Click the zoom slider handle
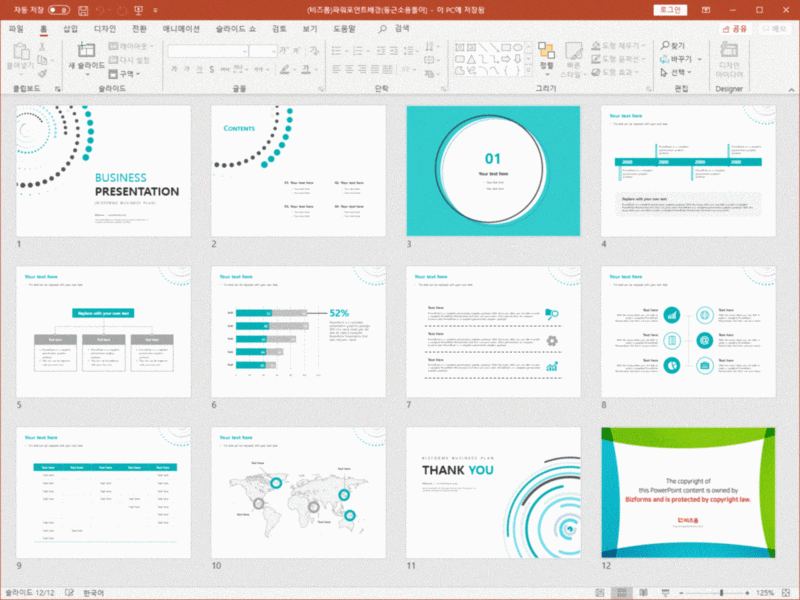The height and width of the screenshot is (600, 800). coord(721,592)
